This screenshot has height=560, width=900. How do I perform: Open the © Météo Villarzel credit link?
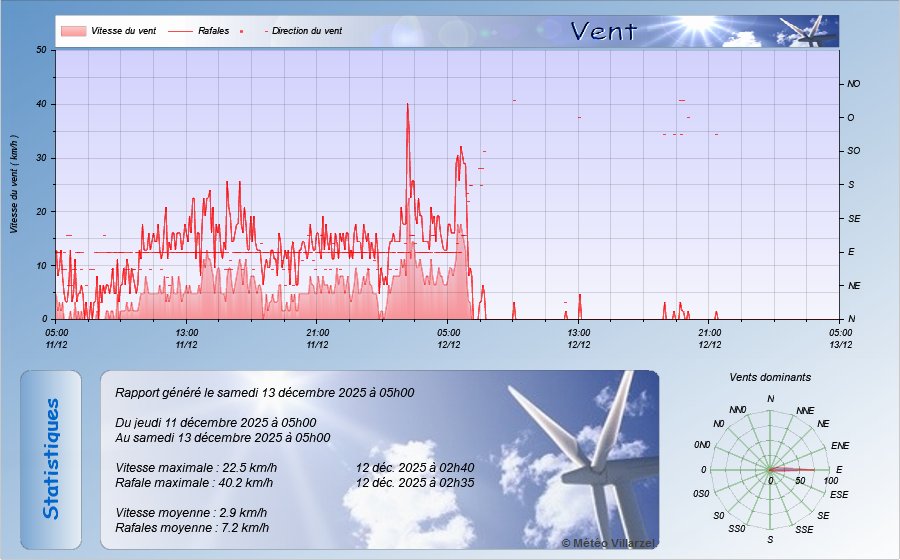tap(608, 542)
